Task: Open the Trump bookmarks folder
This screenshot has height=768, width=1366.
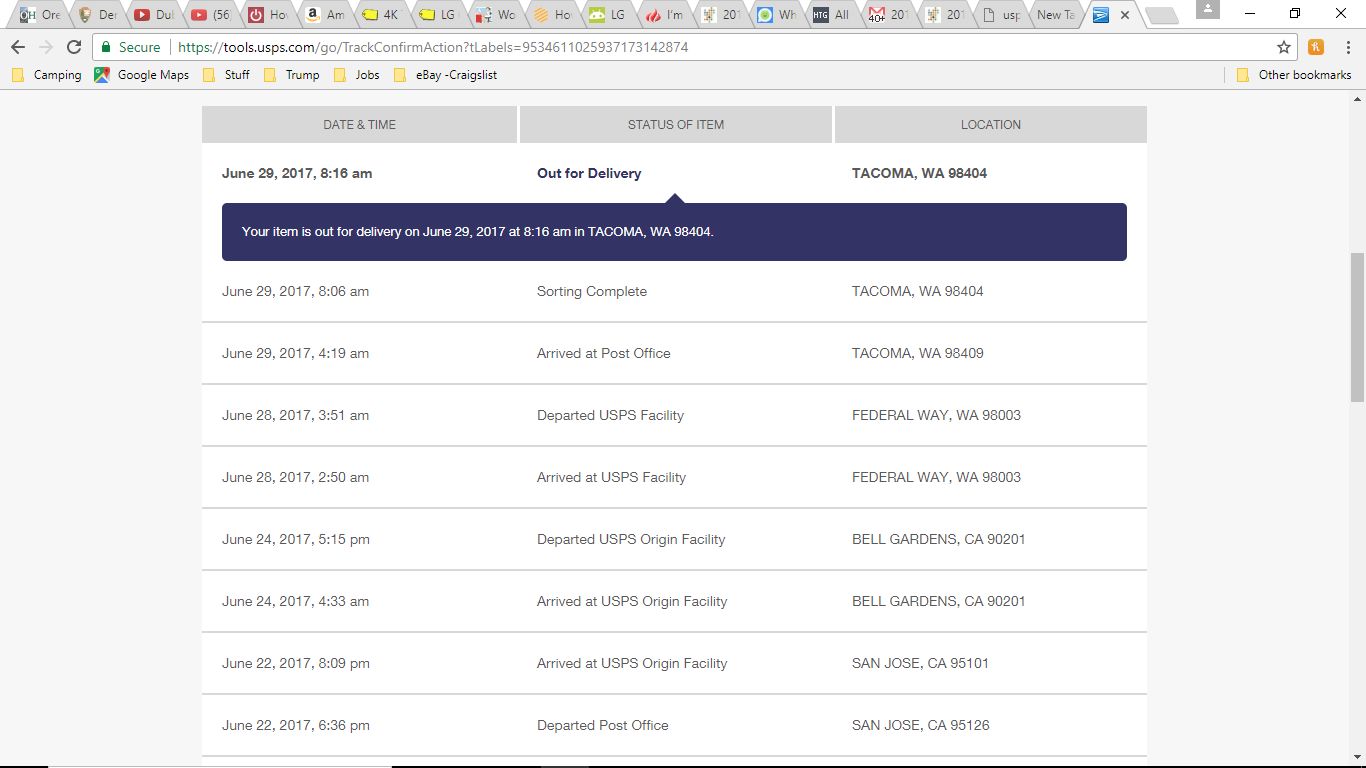Action: [x=292, y=75]
